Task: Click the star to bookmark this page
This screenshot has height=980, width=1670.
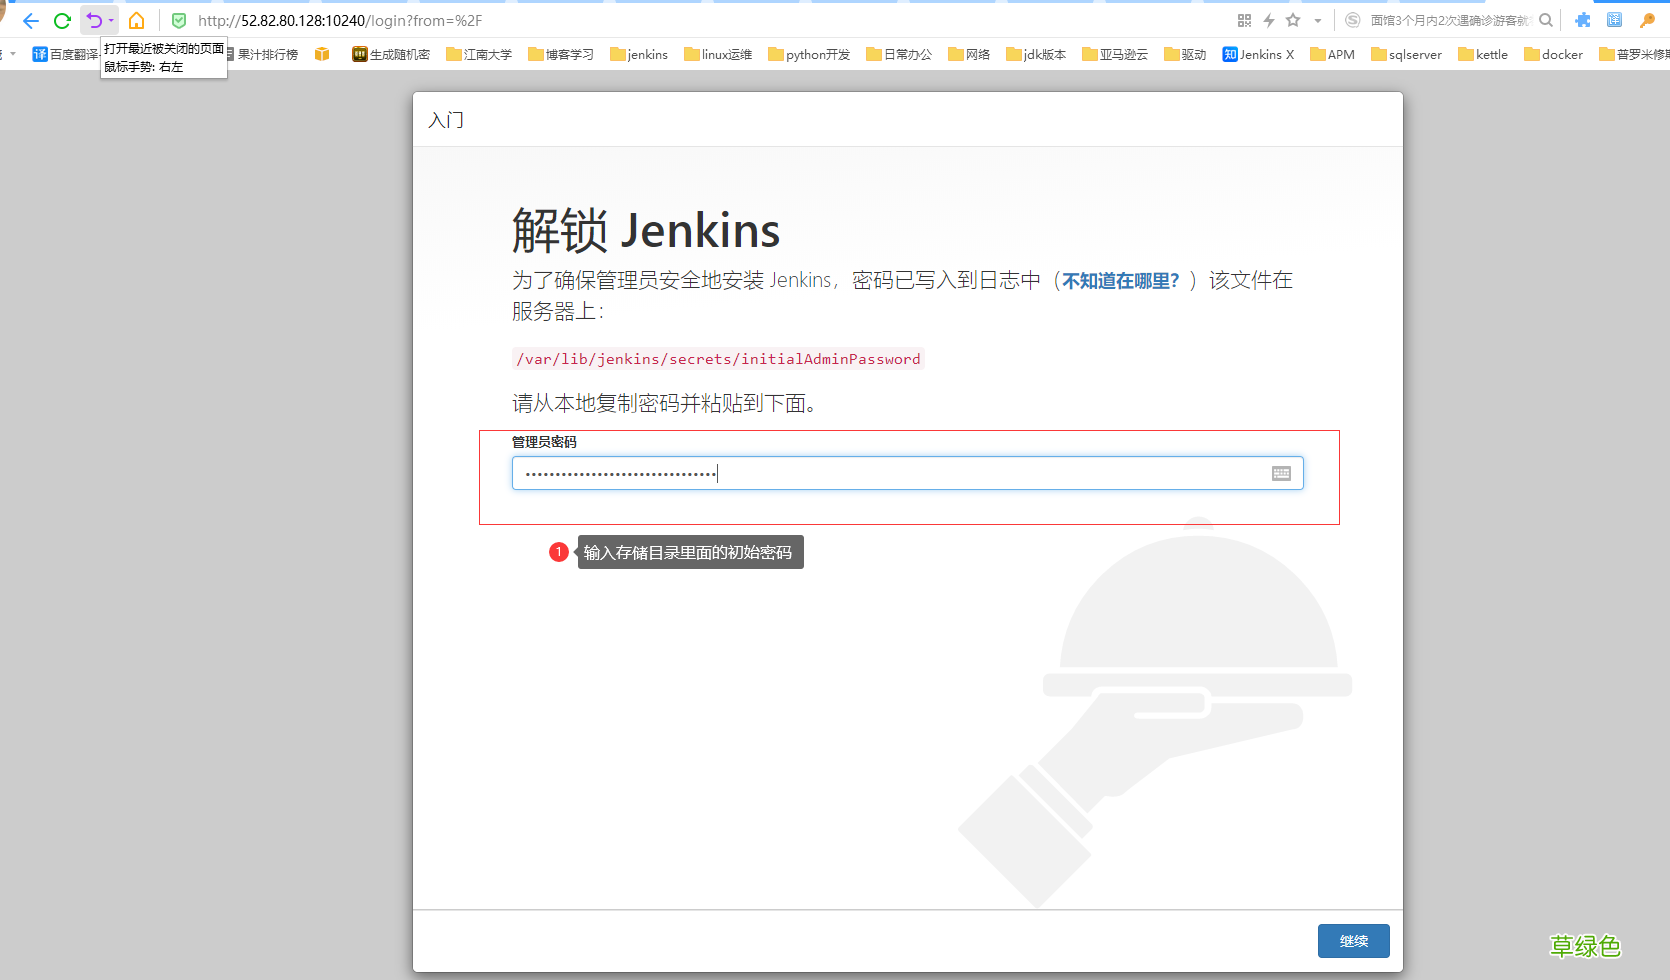Action: (x=1292, y=20)
